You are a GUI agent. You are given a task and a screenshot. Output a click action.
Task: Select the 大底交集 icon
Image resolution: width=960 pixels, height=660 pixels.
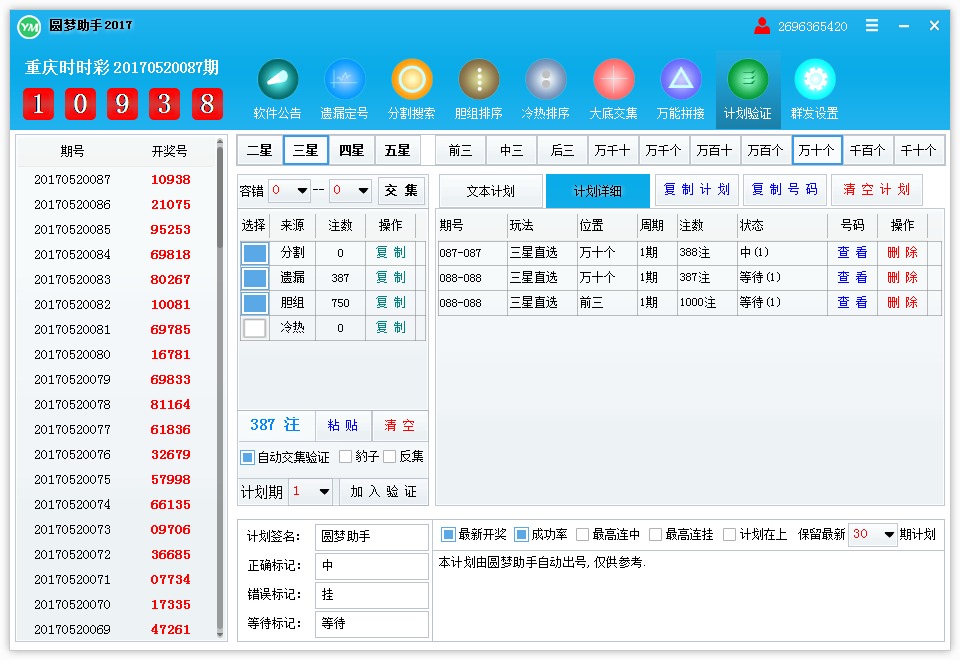613,80
